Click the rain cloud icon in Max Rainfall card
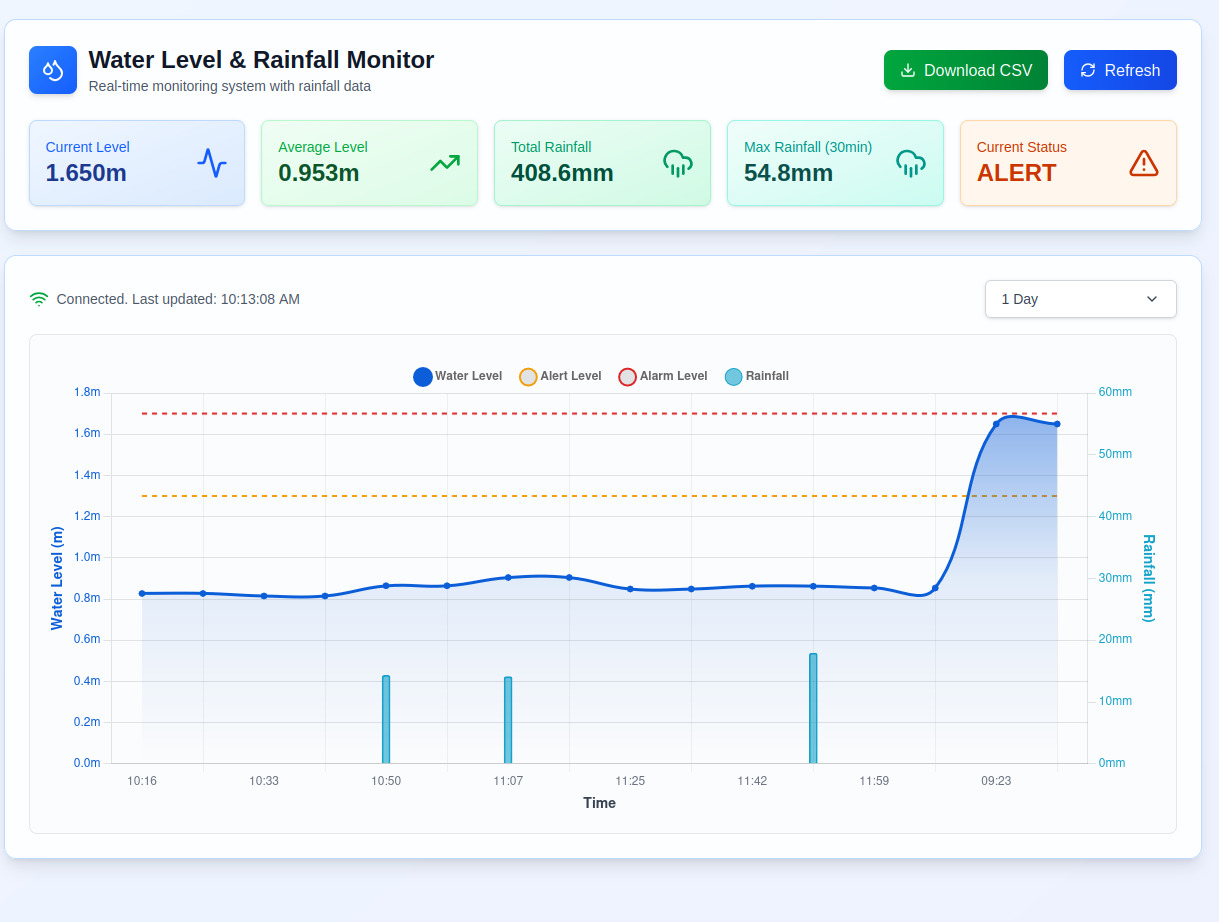 [x=911, y=163]
